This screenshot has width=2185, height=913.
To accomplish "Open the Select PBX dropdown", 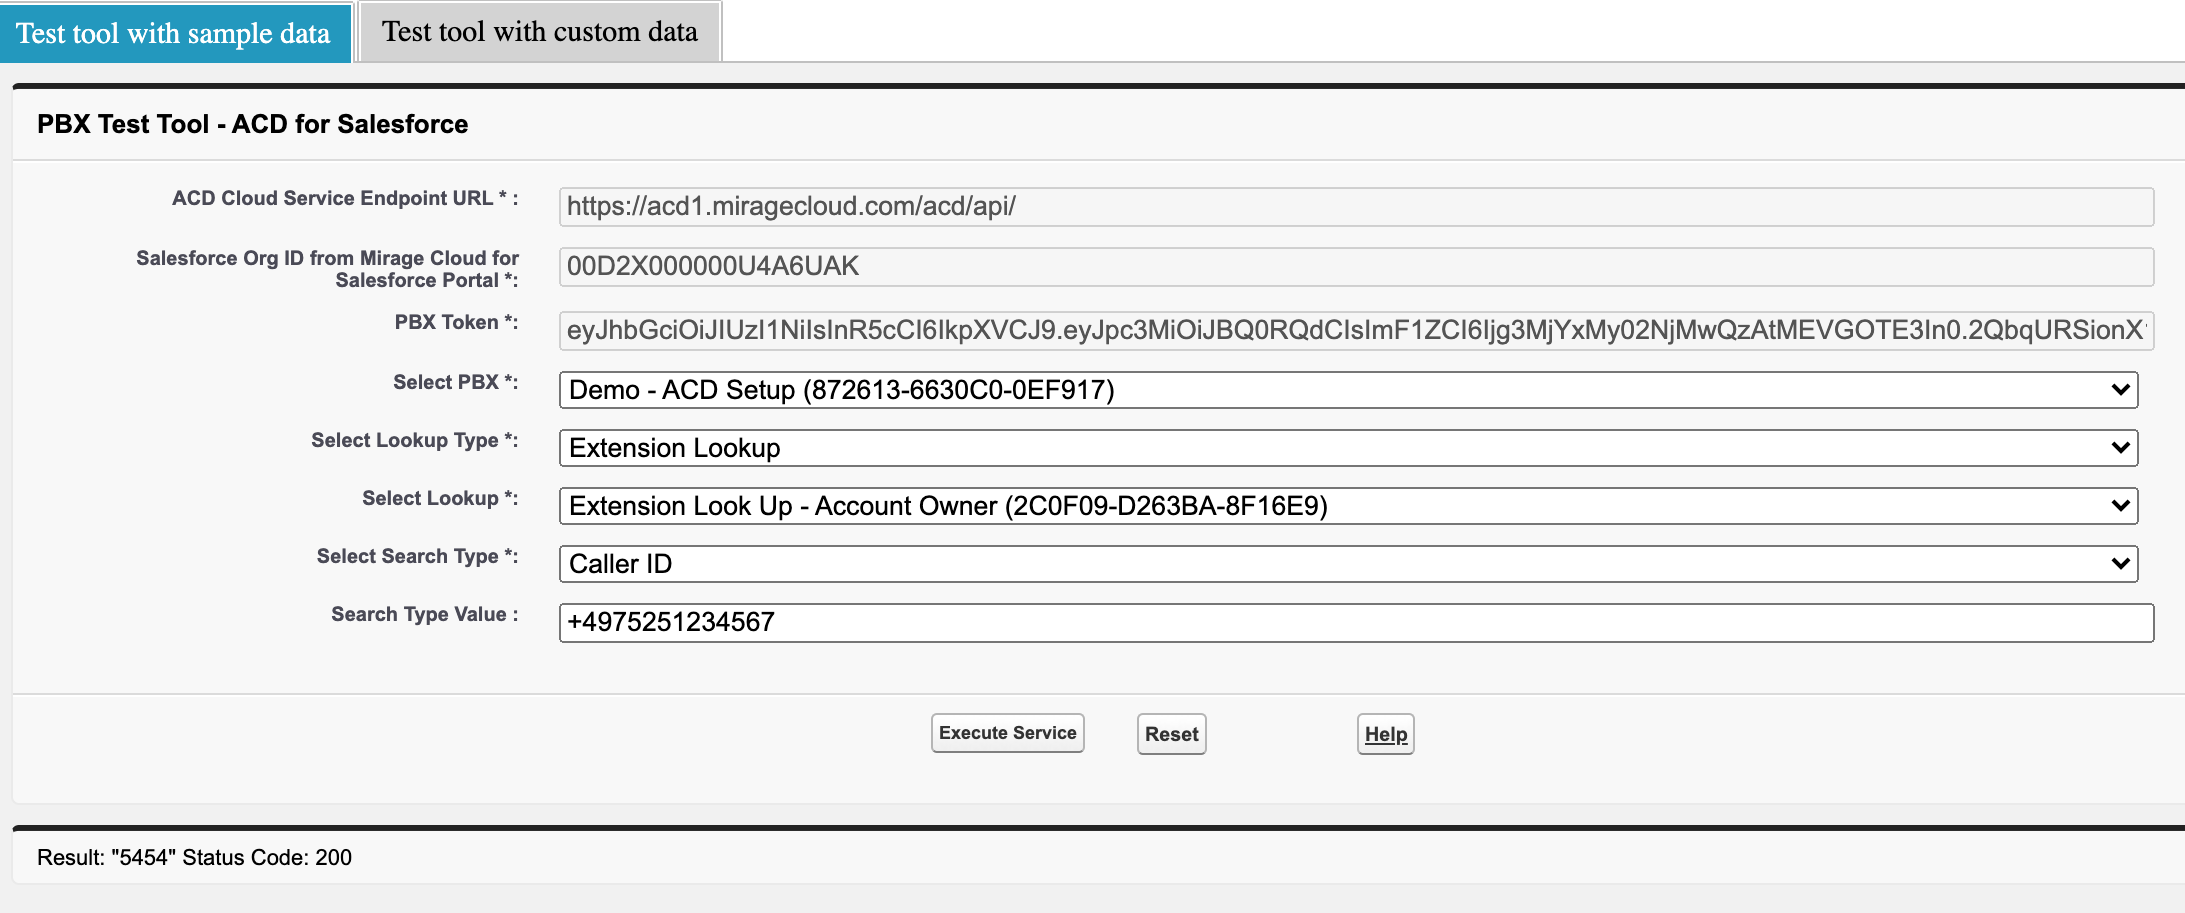I will click(1348, 390).
